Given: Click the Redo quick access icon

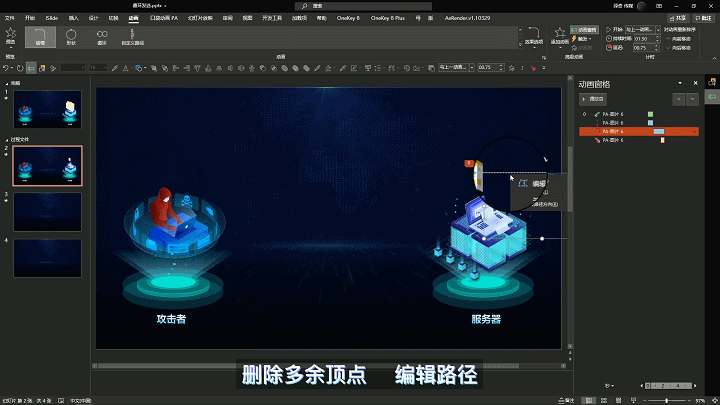Looking at the screenshot, I should pos(20,68).
